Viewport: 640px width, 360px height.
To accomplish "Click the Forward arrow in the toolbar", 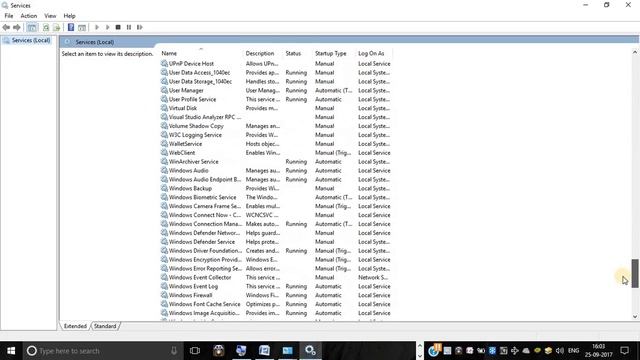I will point(17,27).
